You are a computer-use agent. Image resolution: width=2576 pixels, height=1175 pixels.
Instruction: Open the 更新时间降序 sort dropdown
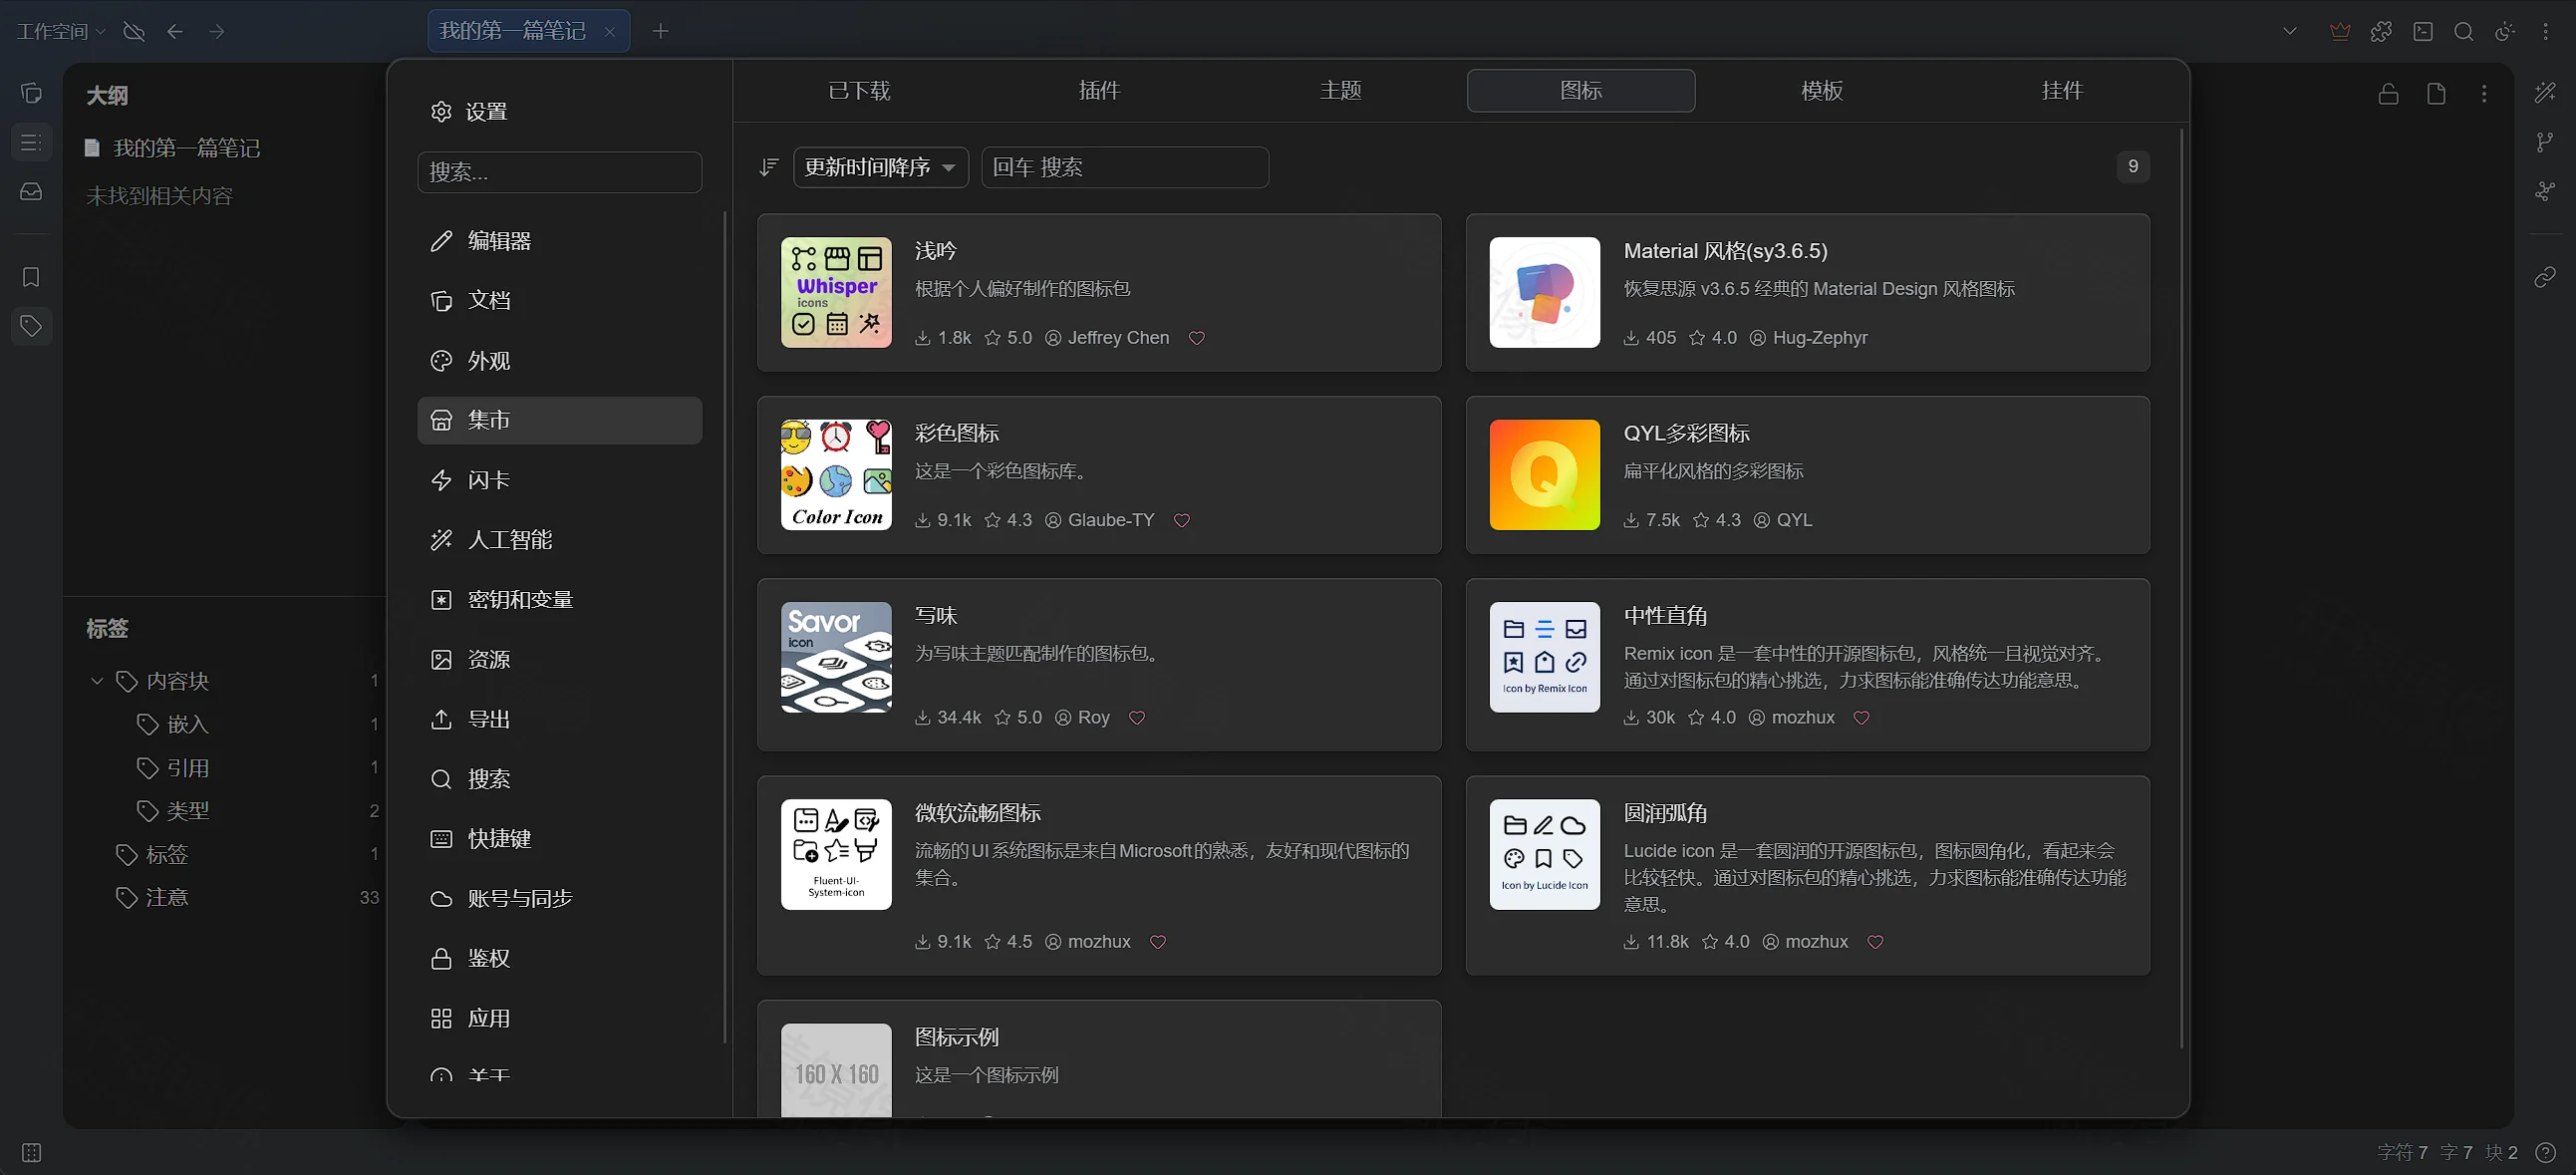point(880,167)
